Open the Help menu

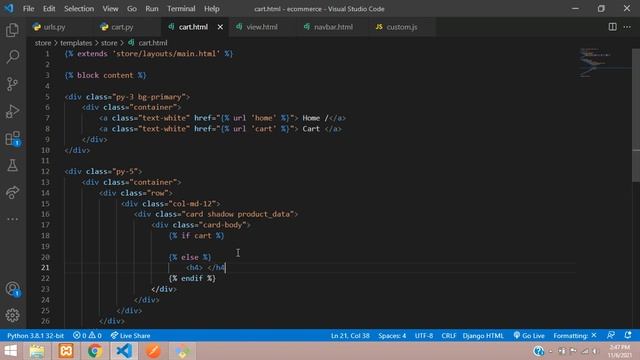212,9
